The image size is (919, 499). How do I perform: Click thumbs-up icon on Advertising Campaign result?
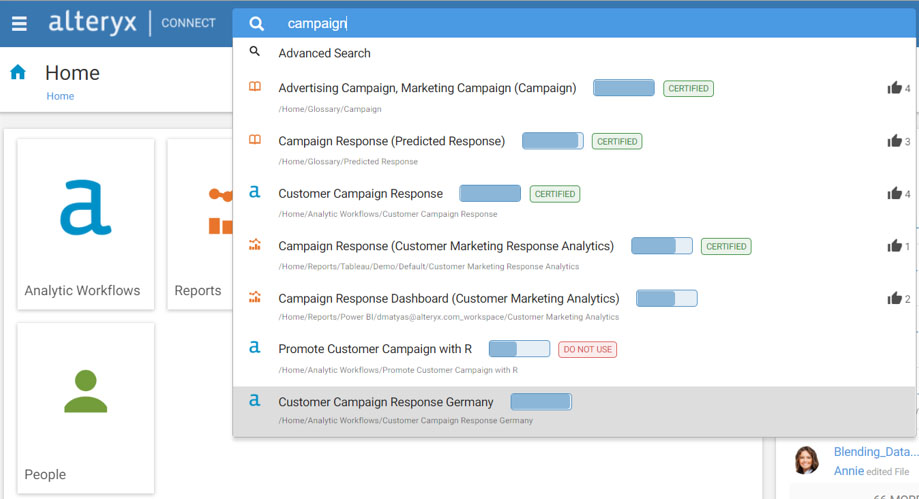894,88
